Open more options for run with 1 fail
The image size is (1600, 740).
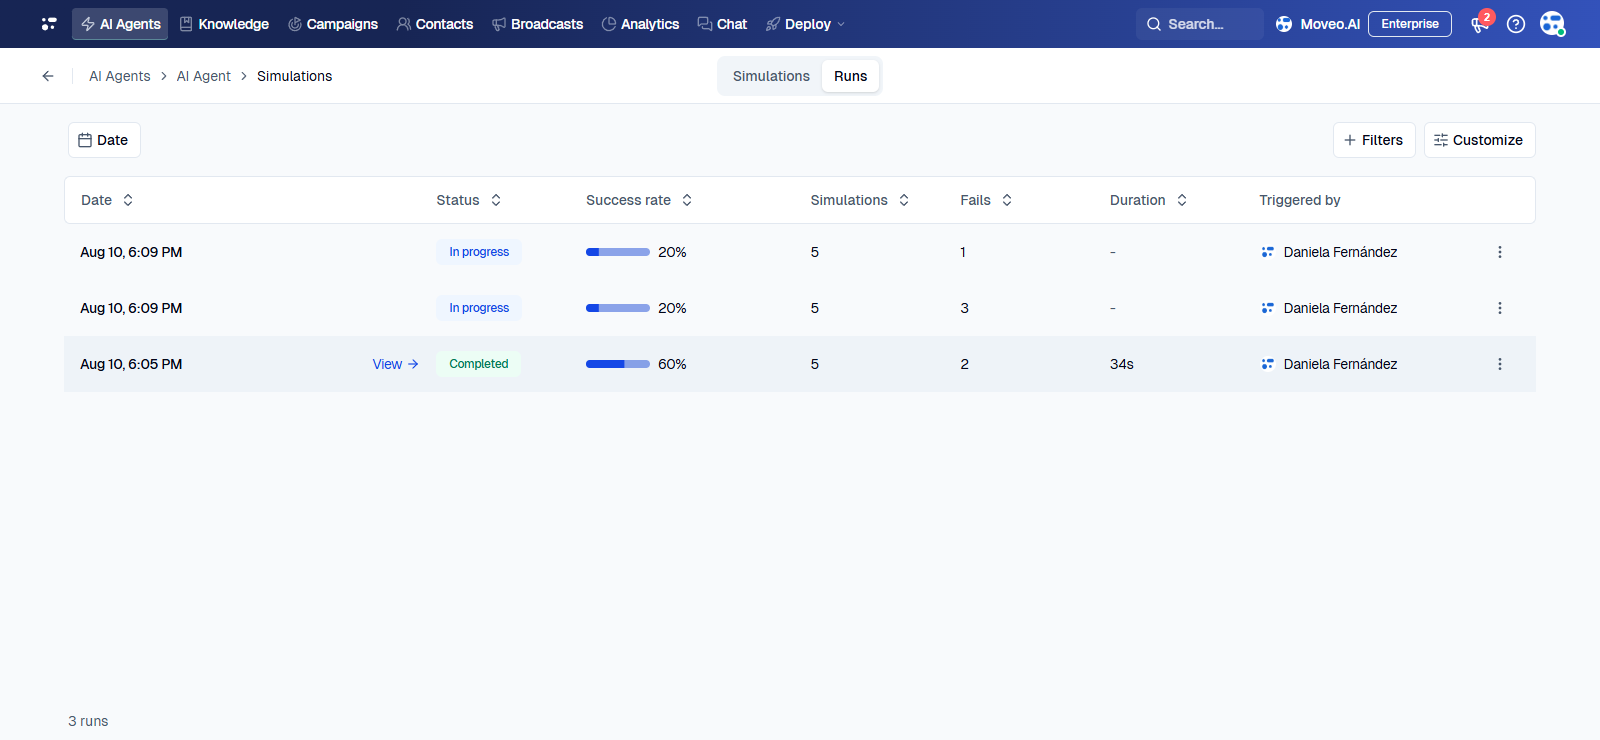click(x=1499, y=252)
